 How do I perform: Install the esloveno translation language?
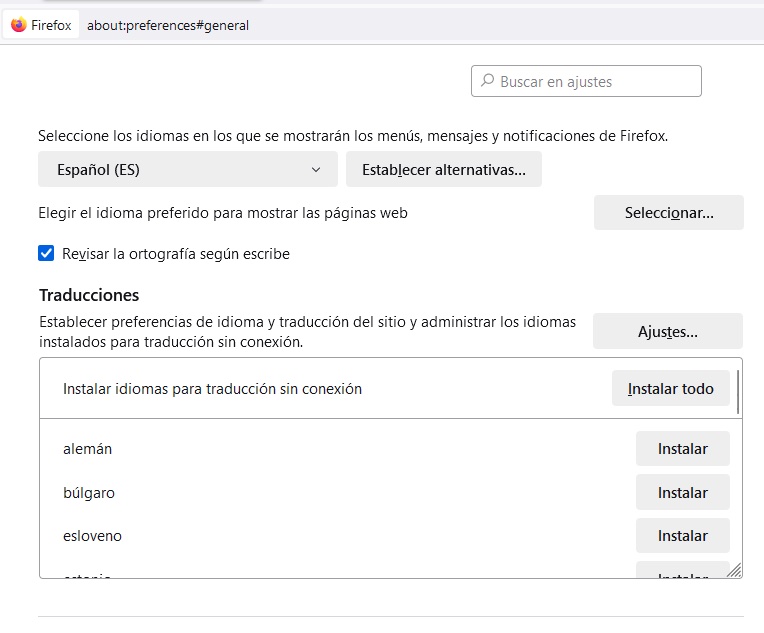(683, 536)
